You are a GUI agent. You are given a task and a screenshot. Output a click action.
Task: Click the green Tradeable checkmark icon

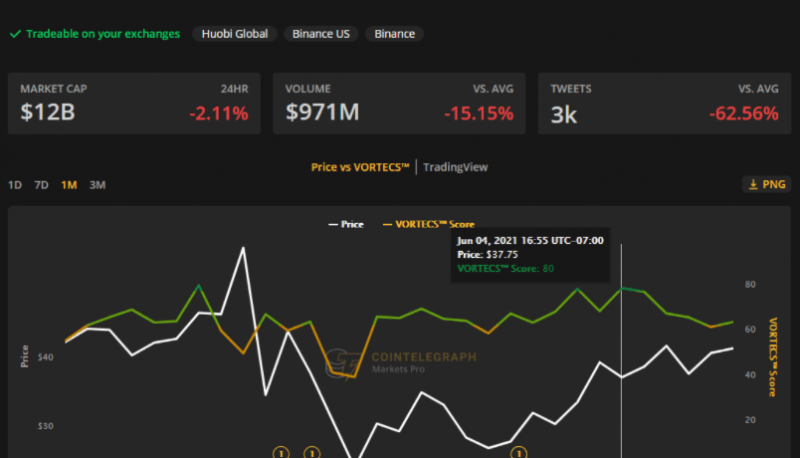point(15,34)
